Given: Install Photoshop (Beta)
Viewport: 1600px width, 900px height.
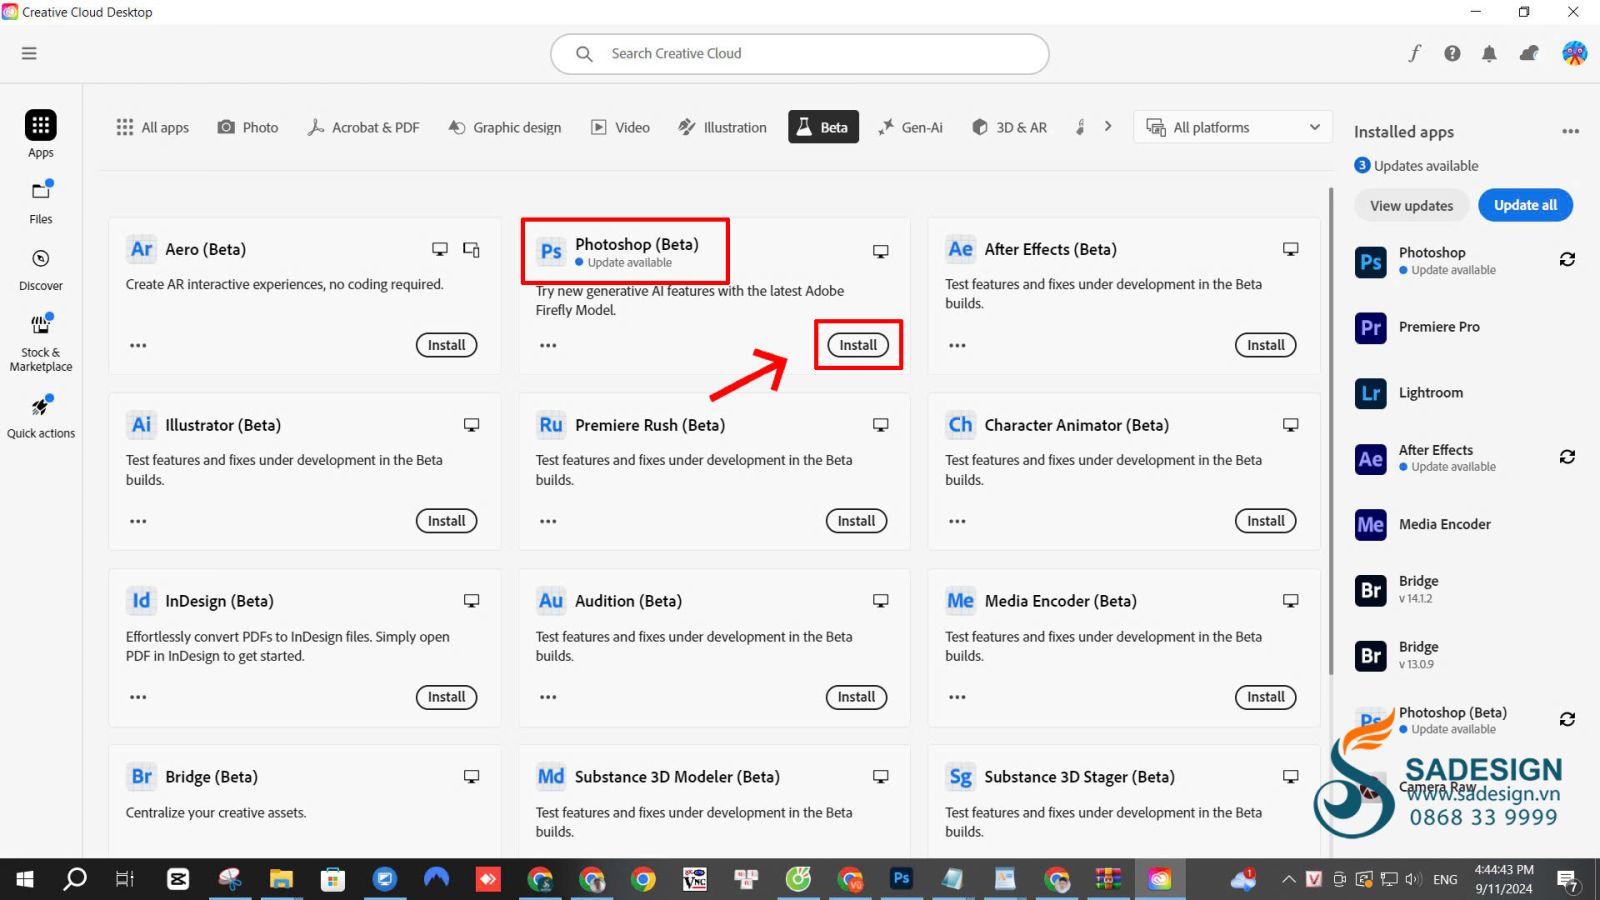Looking at the screenshot, I should pos(858,345).
